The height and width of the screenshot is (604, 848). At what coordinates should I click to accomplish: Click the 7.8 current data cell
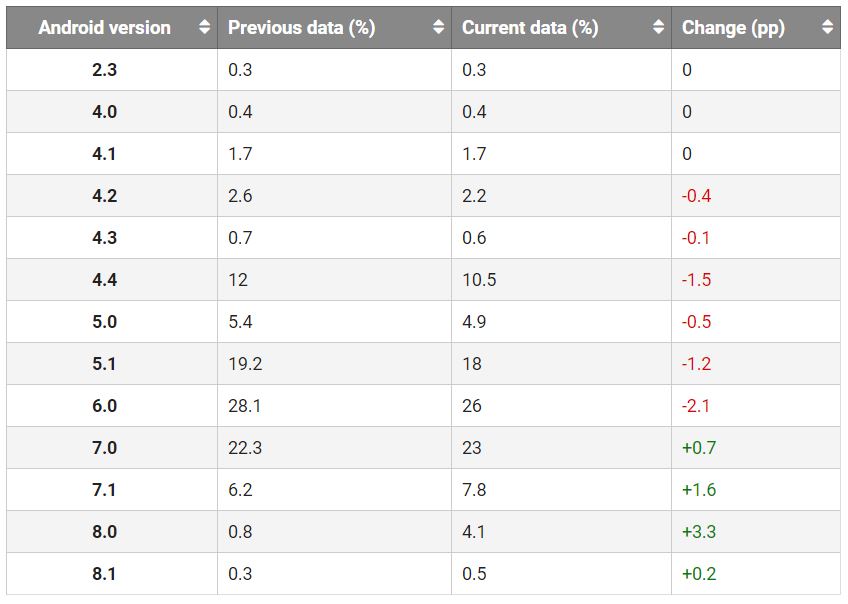474,490
